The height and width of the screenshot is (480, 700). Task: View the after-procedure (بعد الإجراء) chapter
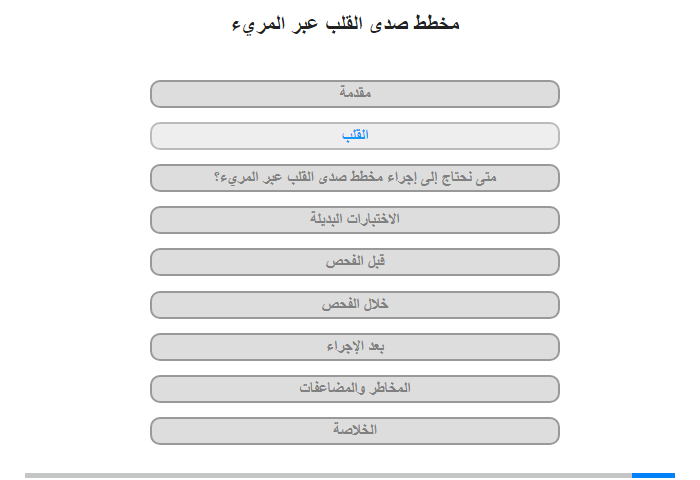click(x=354, y=346)
